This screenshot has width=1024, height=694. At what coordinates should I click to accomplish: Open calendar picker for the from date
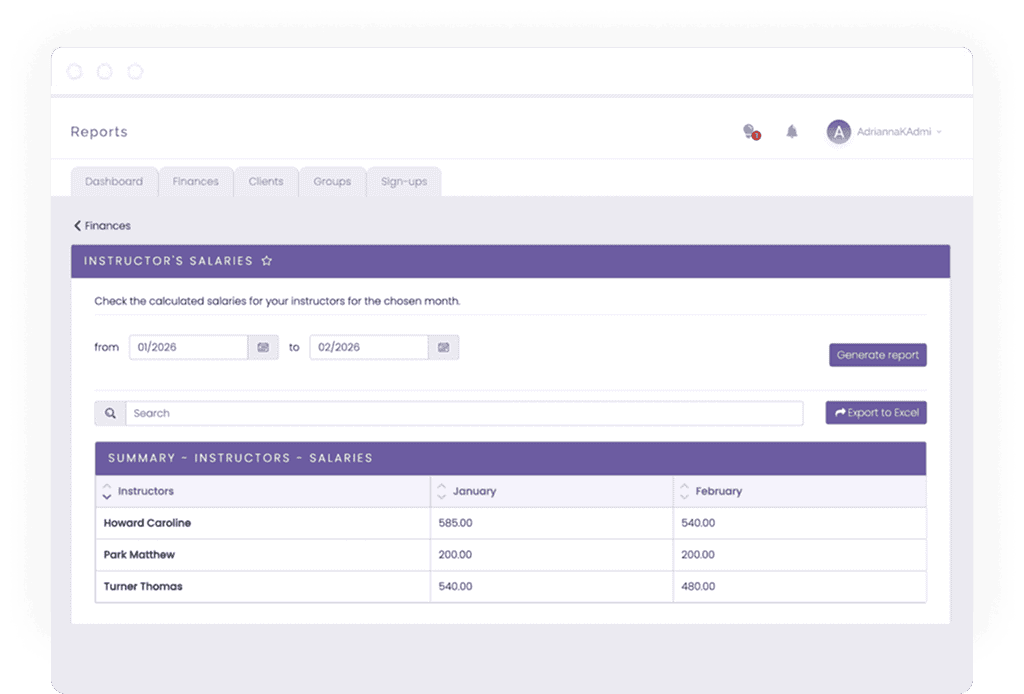(x=263, y=347)
